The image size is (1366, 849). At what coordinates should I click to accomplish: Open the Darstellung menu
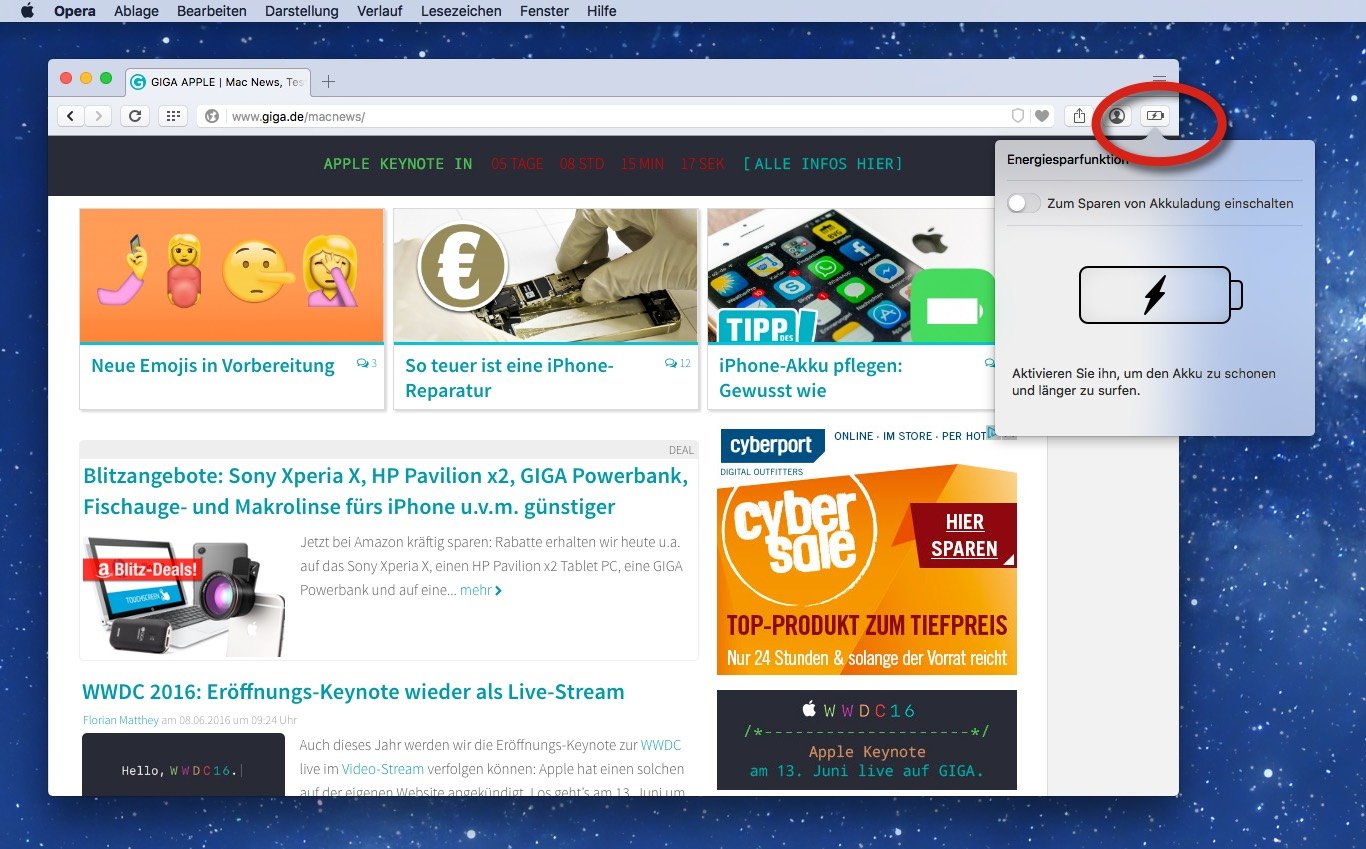click(301, 11)
